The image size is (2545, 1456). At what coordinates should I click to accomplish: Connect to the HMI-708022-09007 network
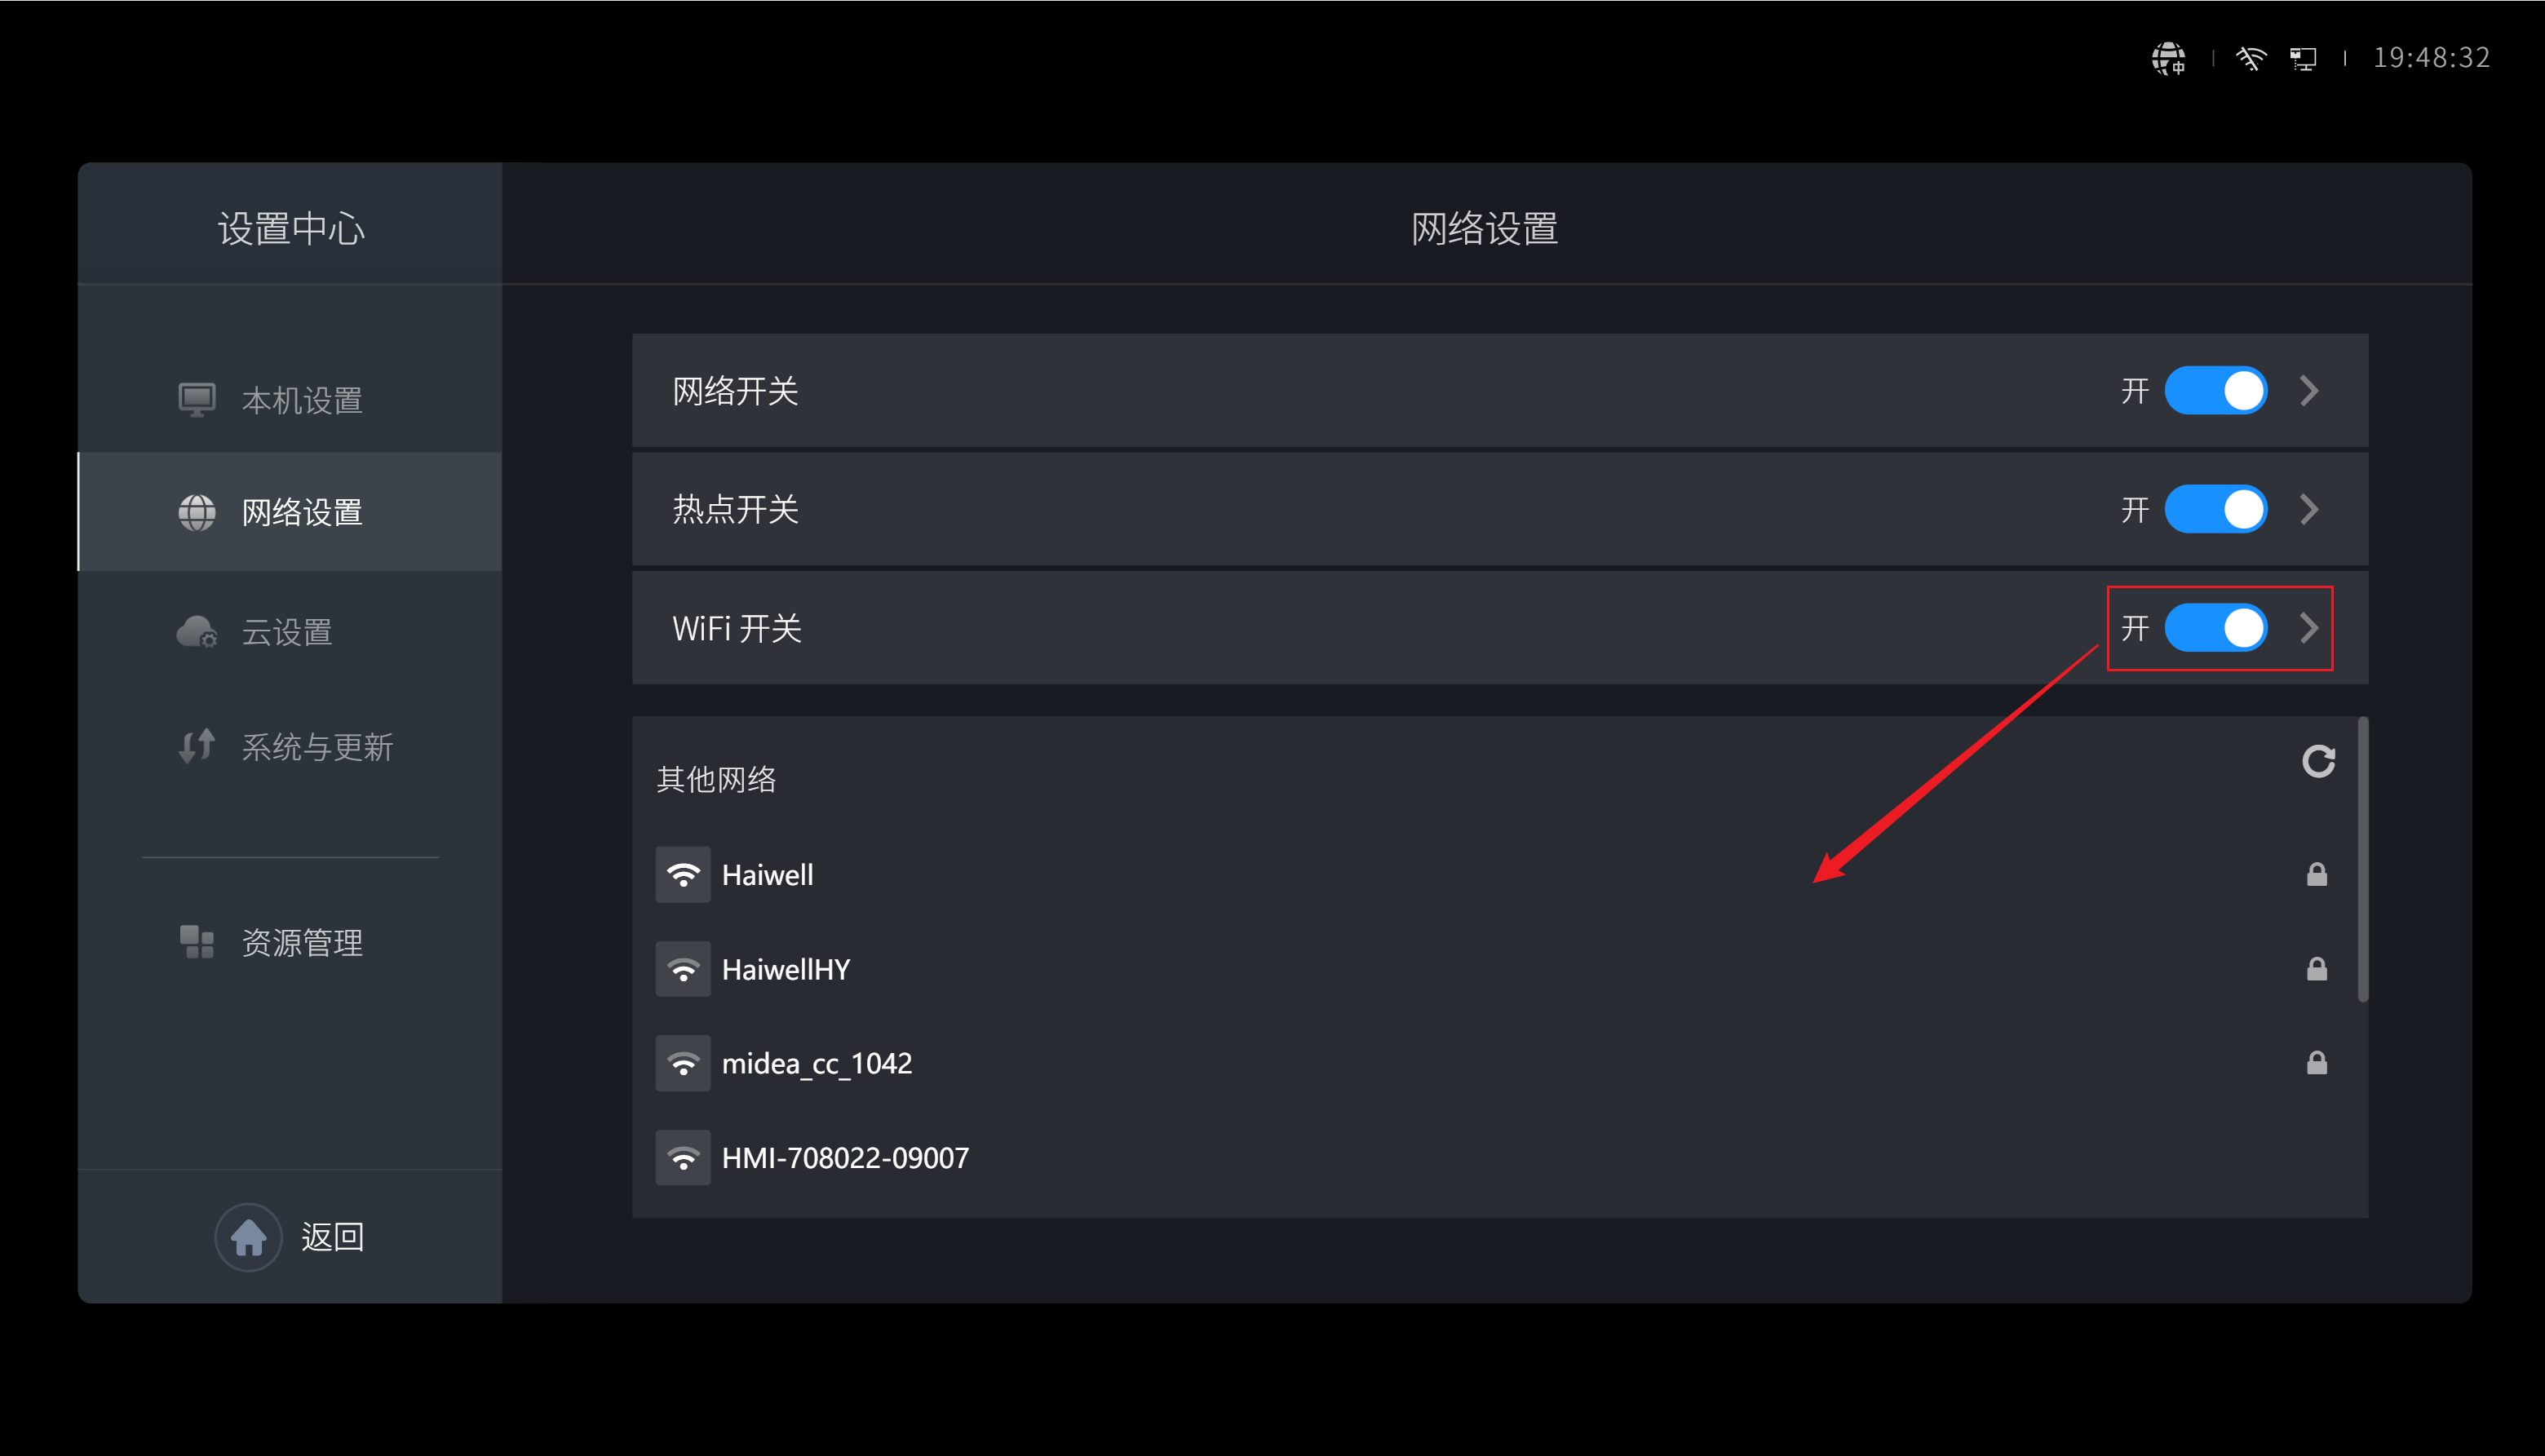click(1500, 1158)
